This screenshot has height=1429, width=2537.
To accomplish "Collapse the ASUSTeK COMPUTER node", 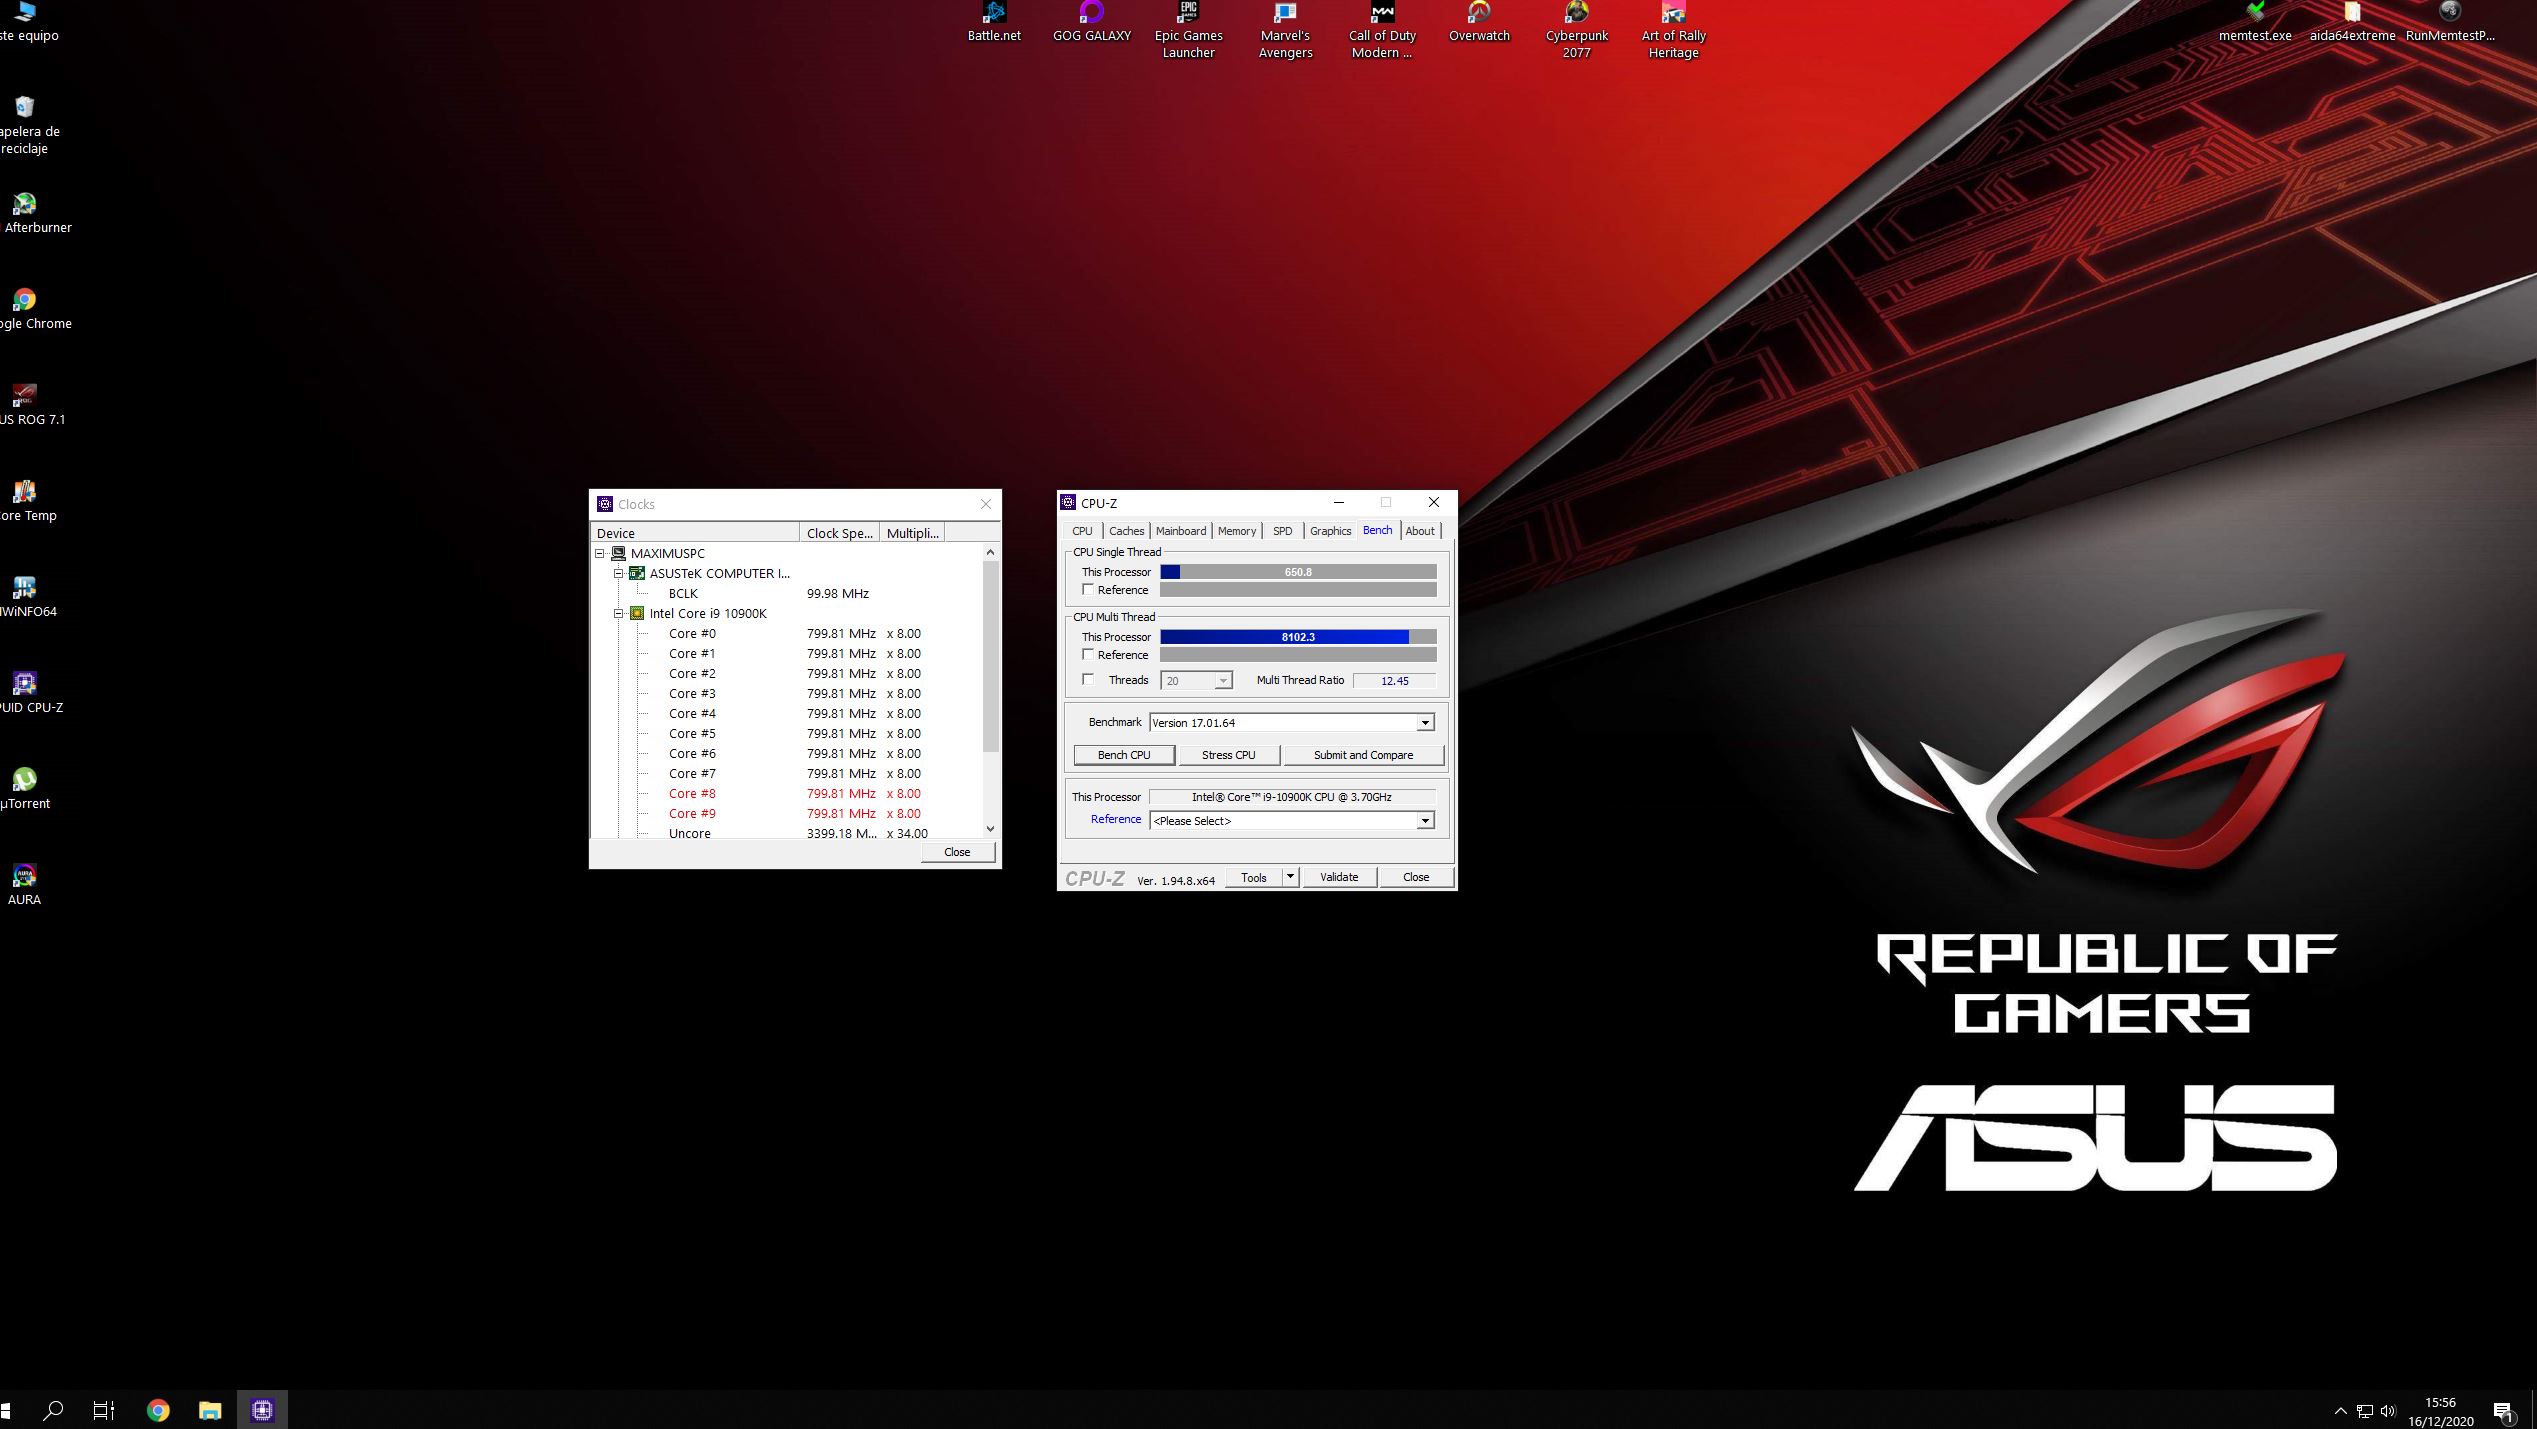I will coord(619,573).
